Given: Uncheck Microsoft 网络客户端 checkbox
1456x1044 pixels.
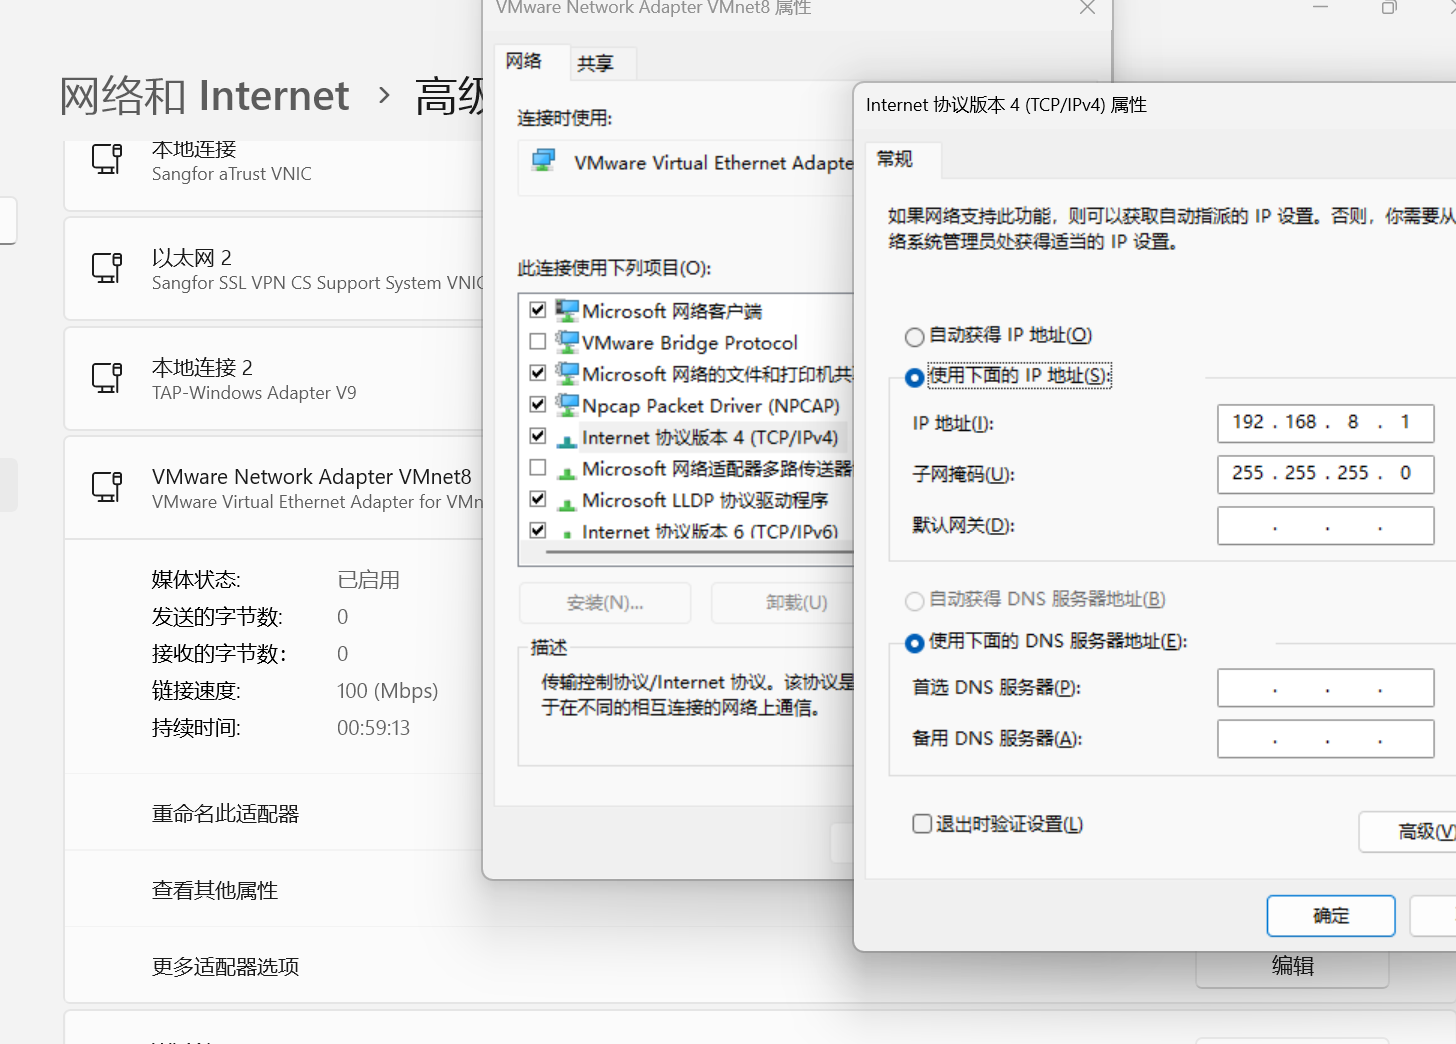Looking at the screenshot, I should pyautogui.click(x=538, y=310).
